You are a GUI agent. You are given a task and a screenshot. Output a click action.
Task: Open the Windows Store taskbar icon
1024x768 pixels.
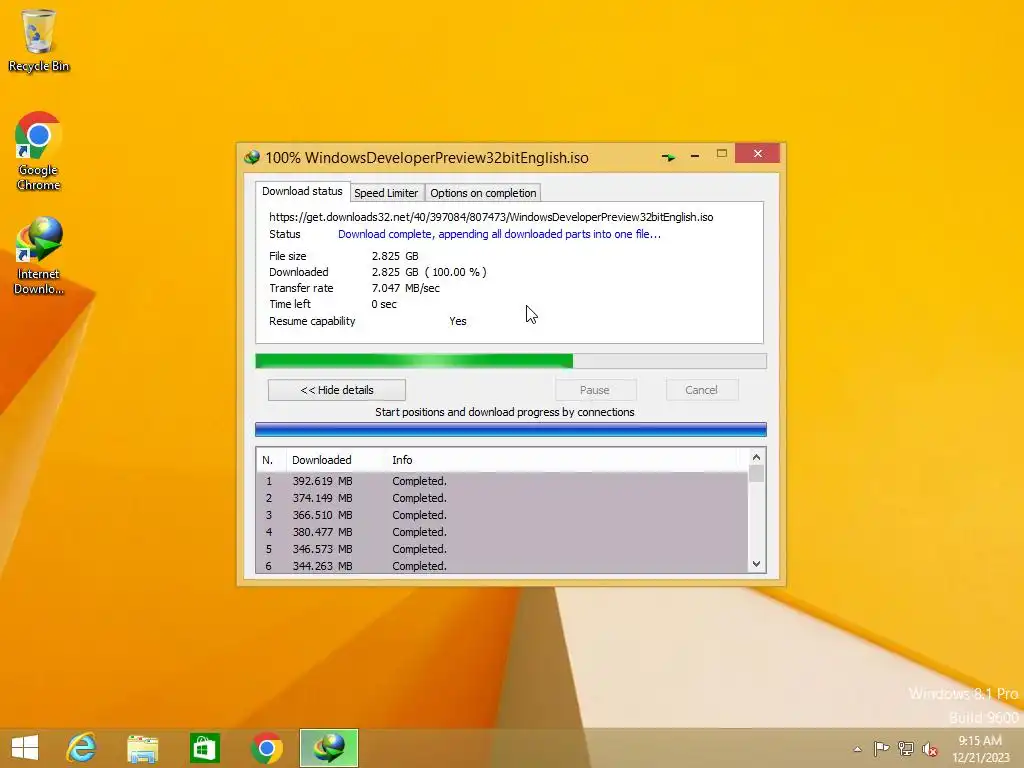(x=204, y=748)
